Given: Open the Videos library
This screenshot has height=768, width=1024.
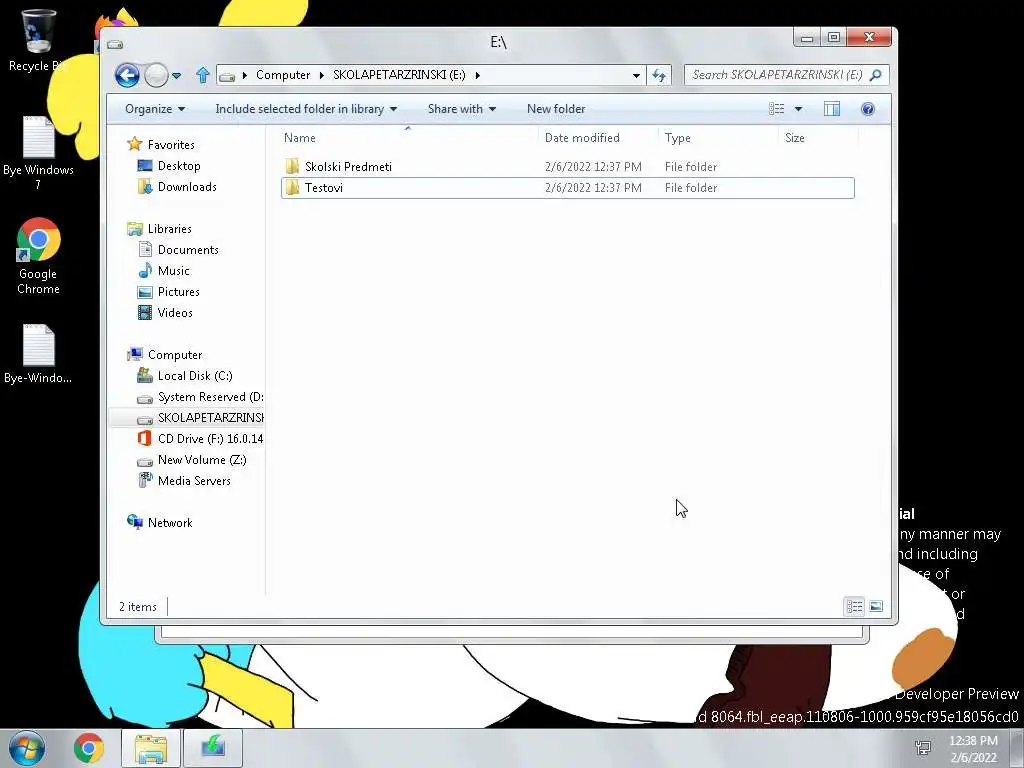Looking at the screenshot, I should coord(174,312).
